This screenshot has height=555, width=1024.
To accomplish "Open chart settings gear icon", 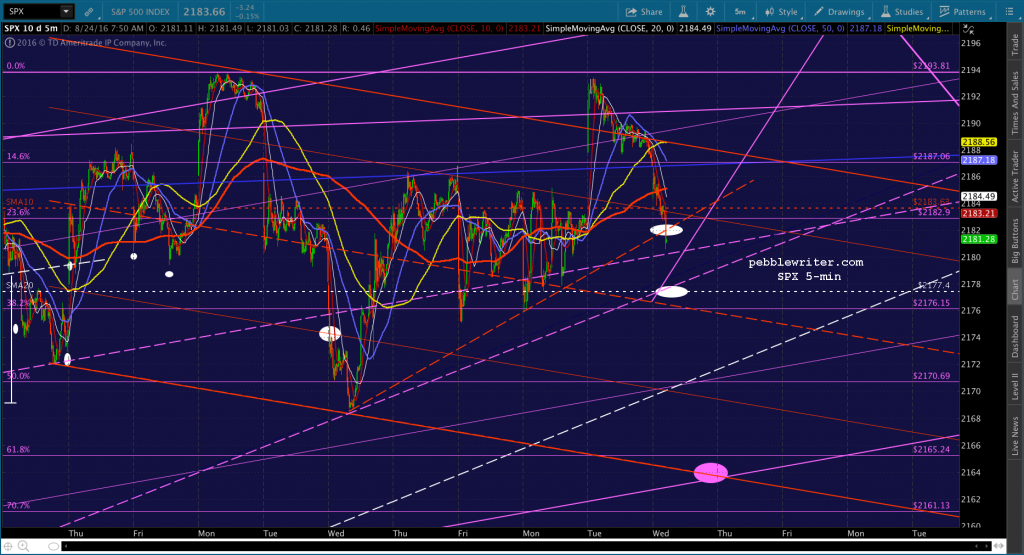I will pos(711,12).
